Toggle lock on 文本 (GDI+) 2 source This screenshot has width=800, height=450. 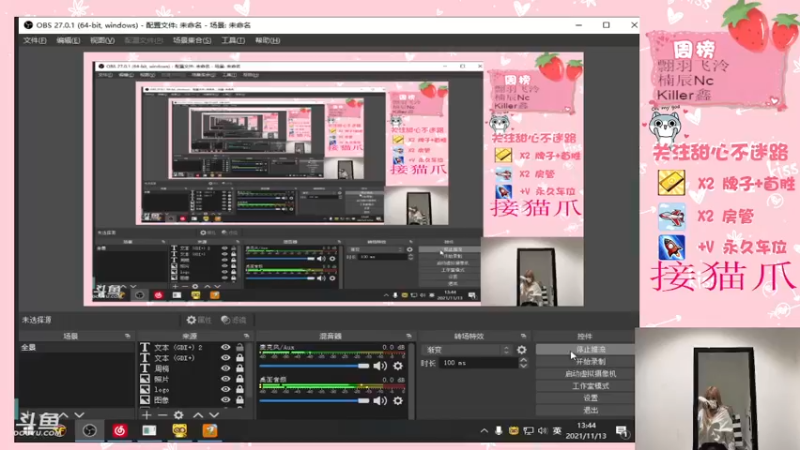click(x=239, y=347)
